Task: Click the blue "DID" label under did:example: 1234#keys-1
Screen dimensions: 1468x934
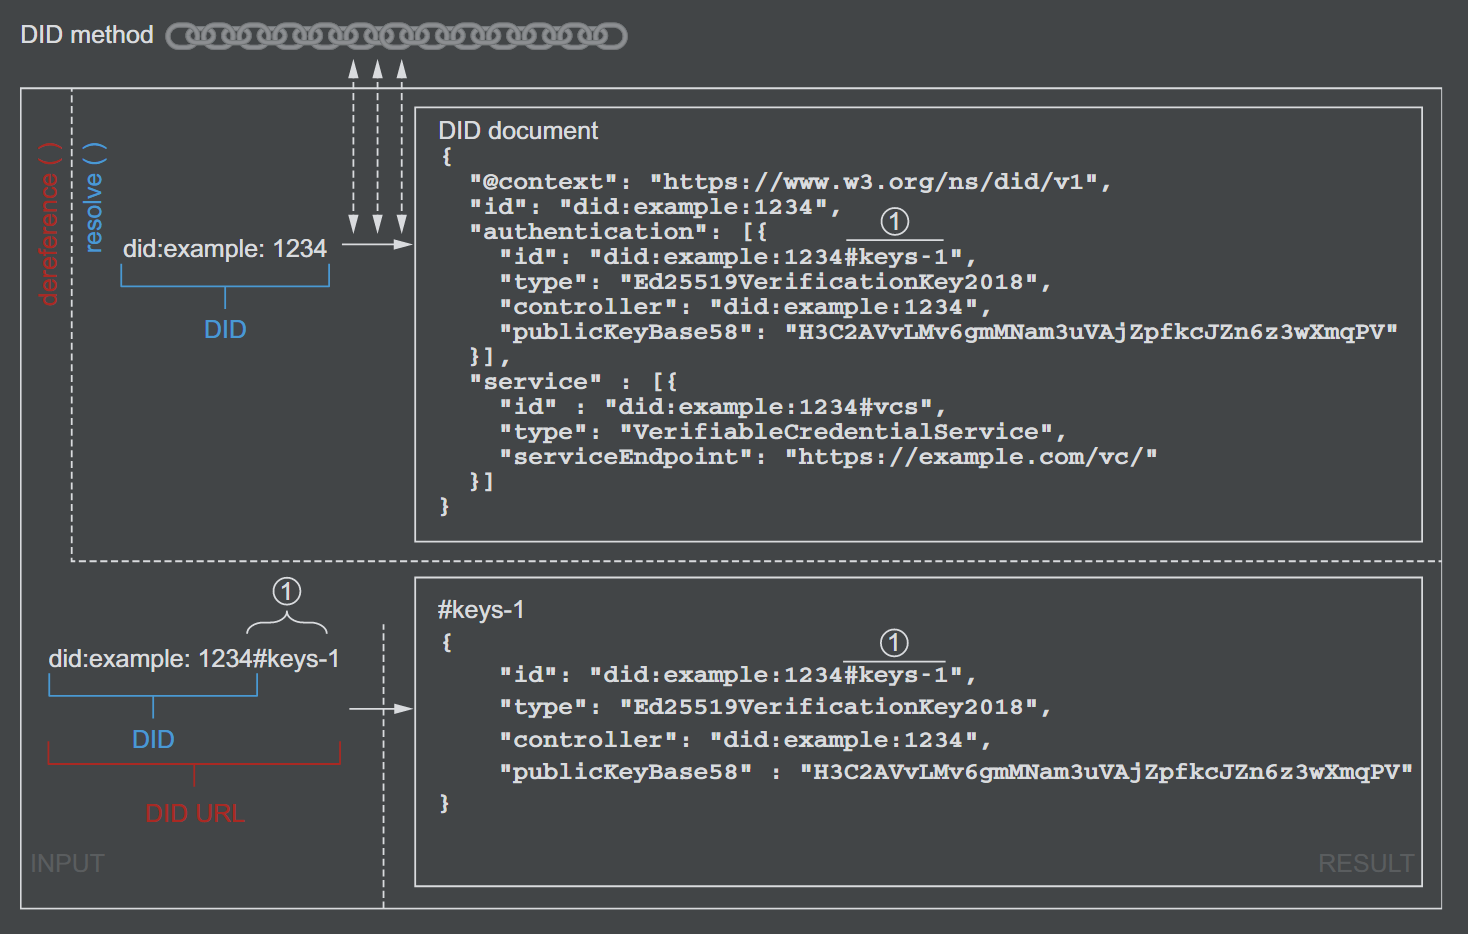Action: coord(153,739)
